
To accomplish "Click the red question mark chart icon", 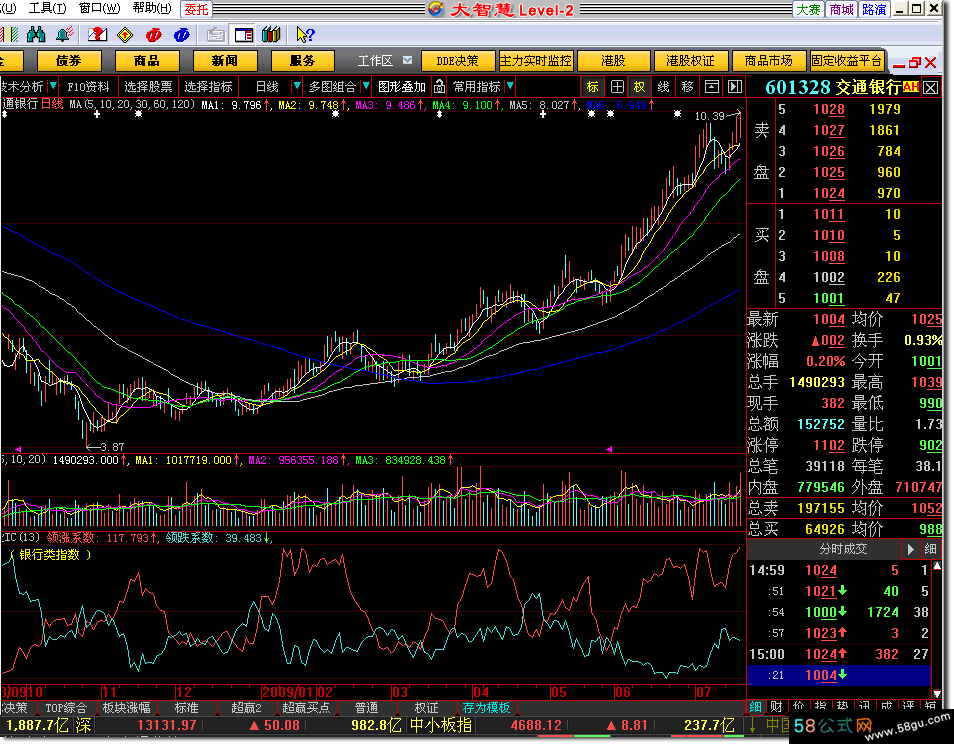I will coord(97,35).
